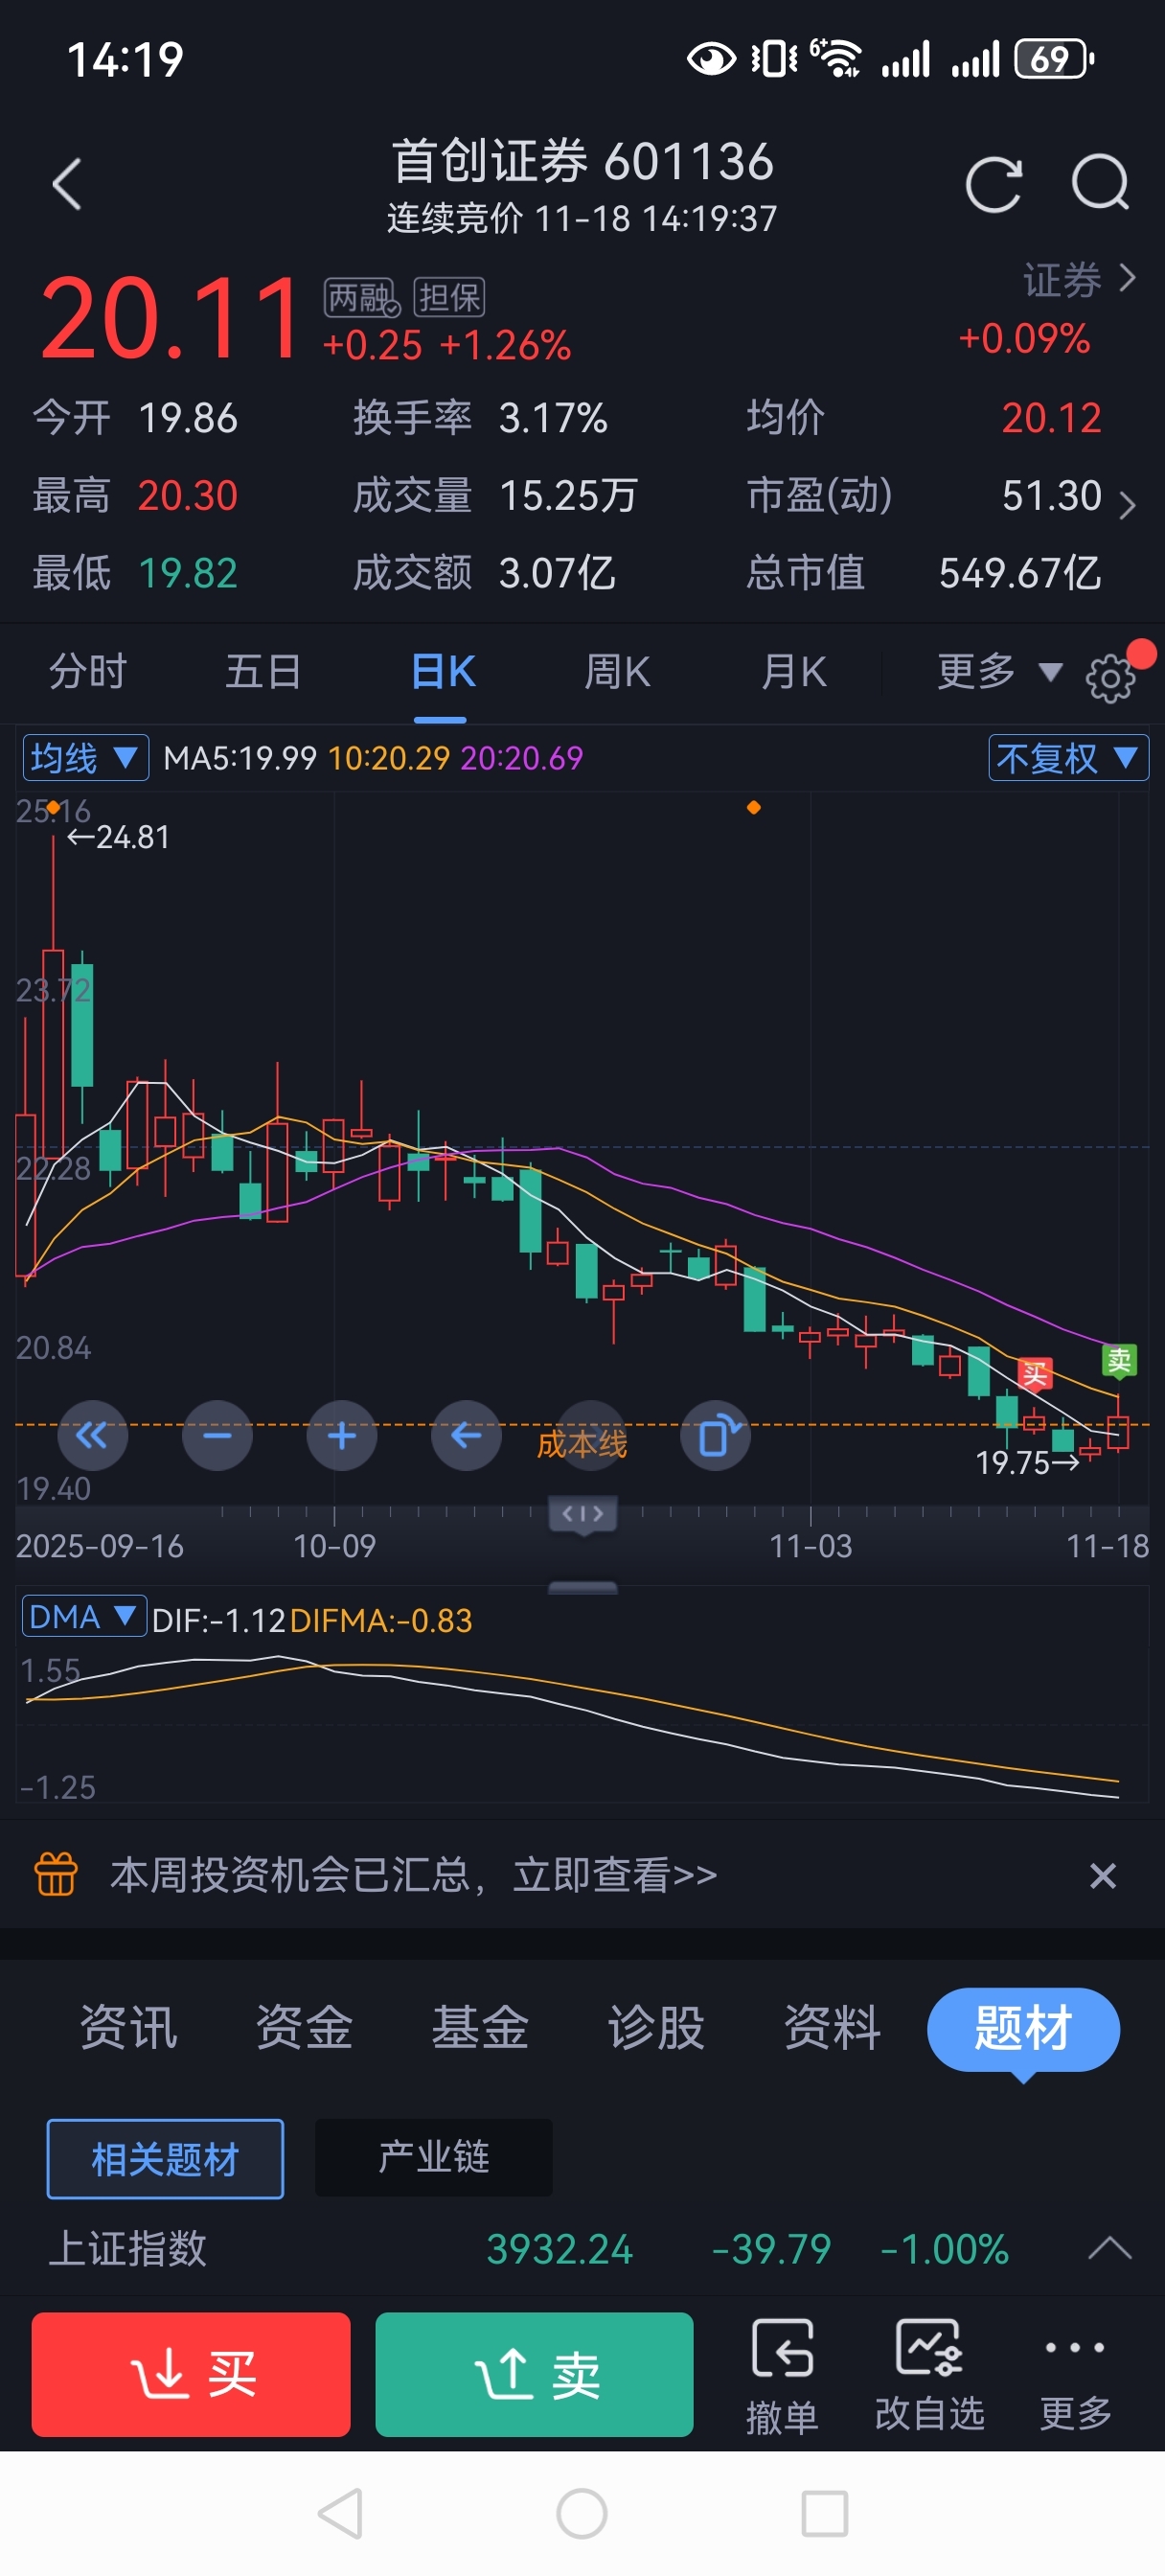Tap the red 买 marker on chart
Screen dimensions: 1165x2576
point(1034,1373)
